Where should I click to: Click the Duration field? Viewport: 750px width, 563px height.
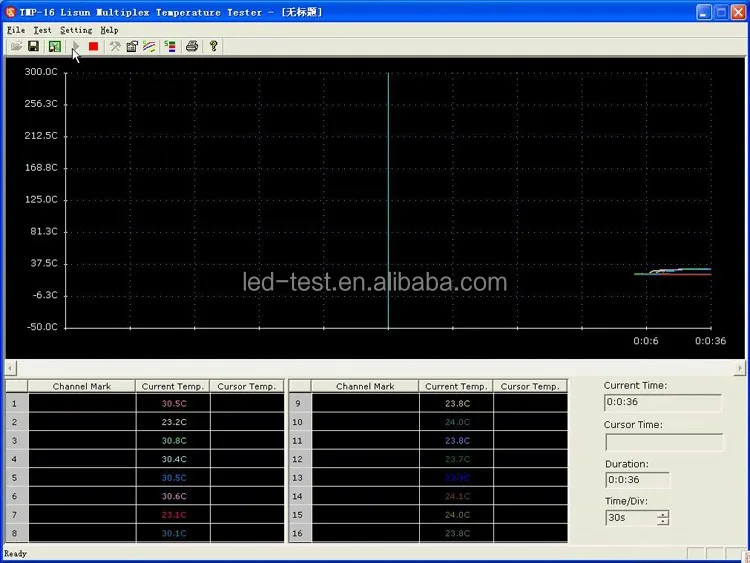tap(638, 480)
